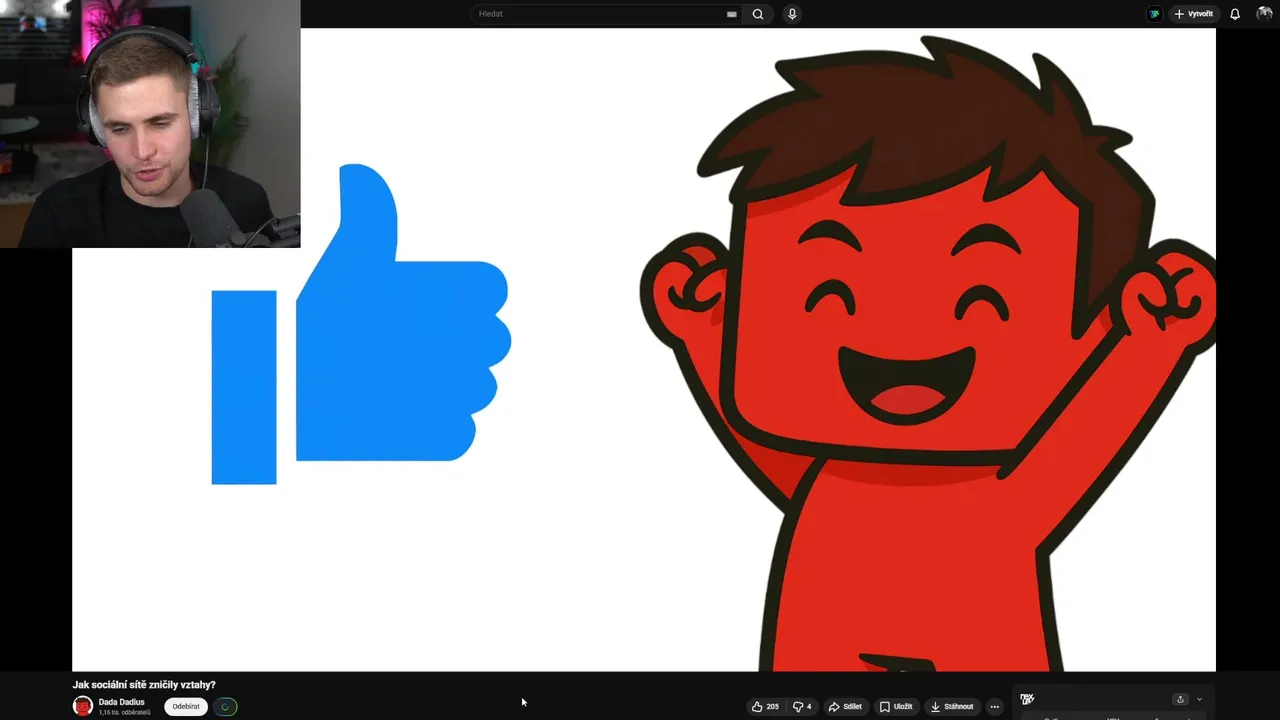Click the green extension icon near Vytvořit
1280x720 pixels.
tap(1154, 14)
